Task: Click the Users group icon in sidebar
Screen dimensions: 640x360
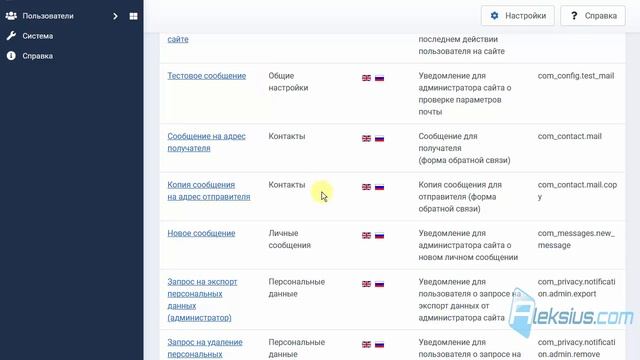Action: pos(11,16)
